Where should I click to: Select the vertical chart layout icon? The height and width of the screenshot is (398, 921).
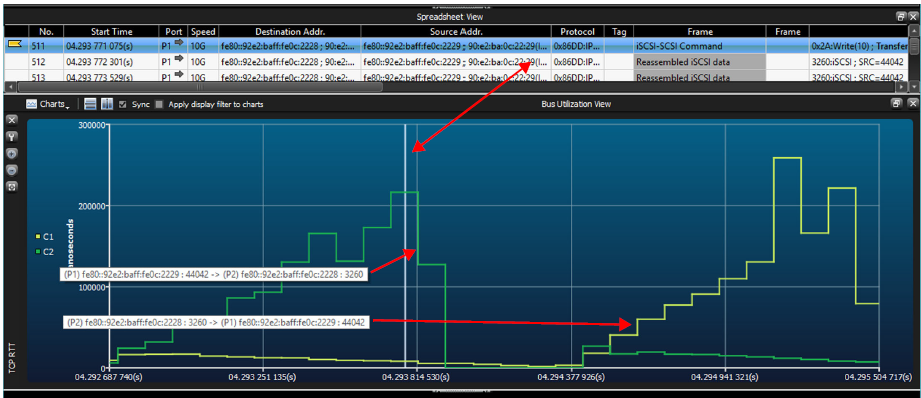[x=107, y=104]
